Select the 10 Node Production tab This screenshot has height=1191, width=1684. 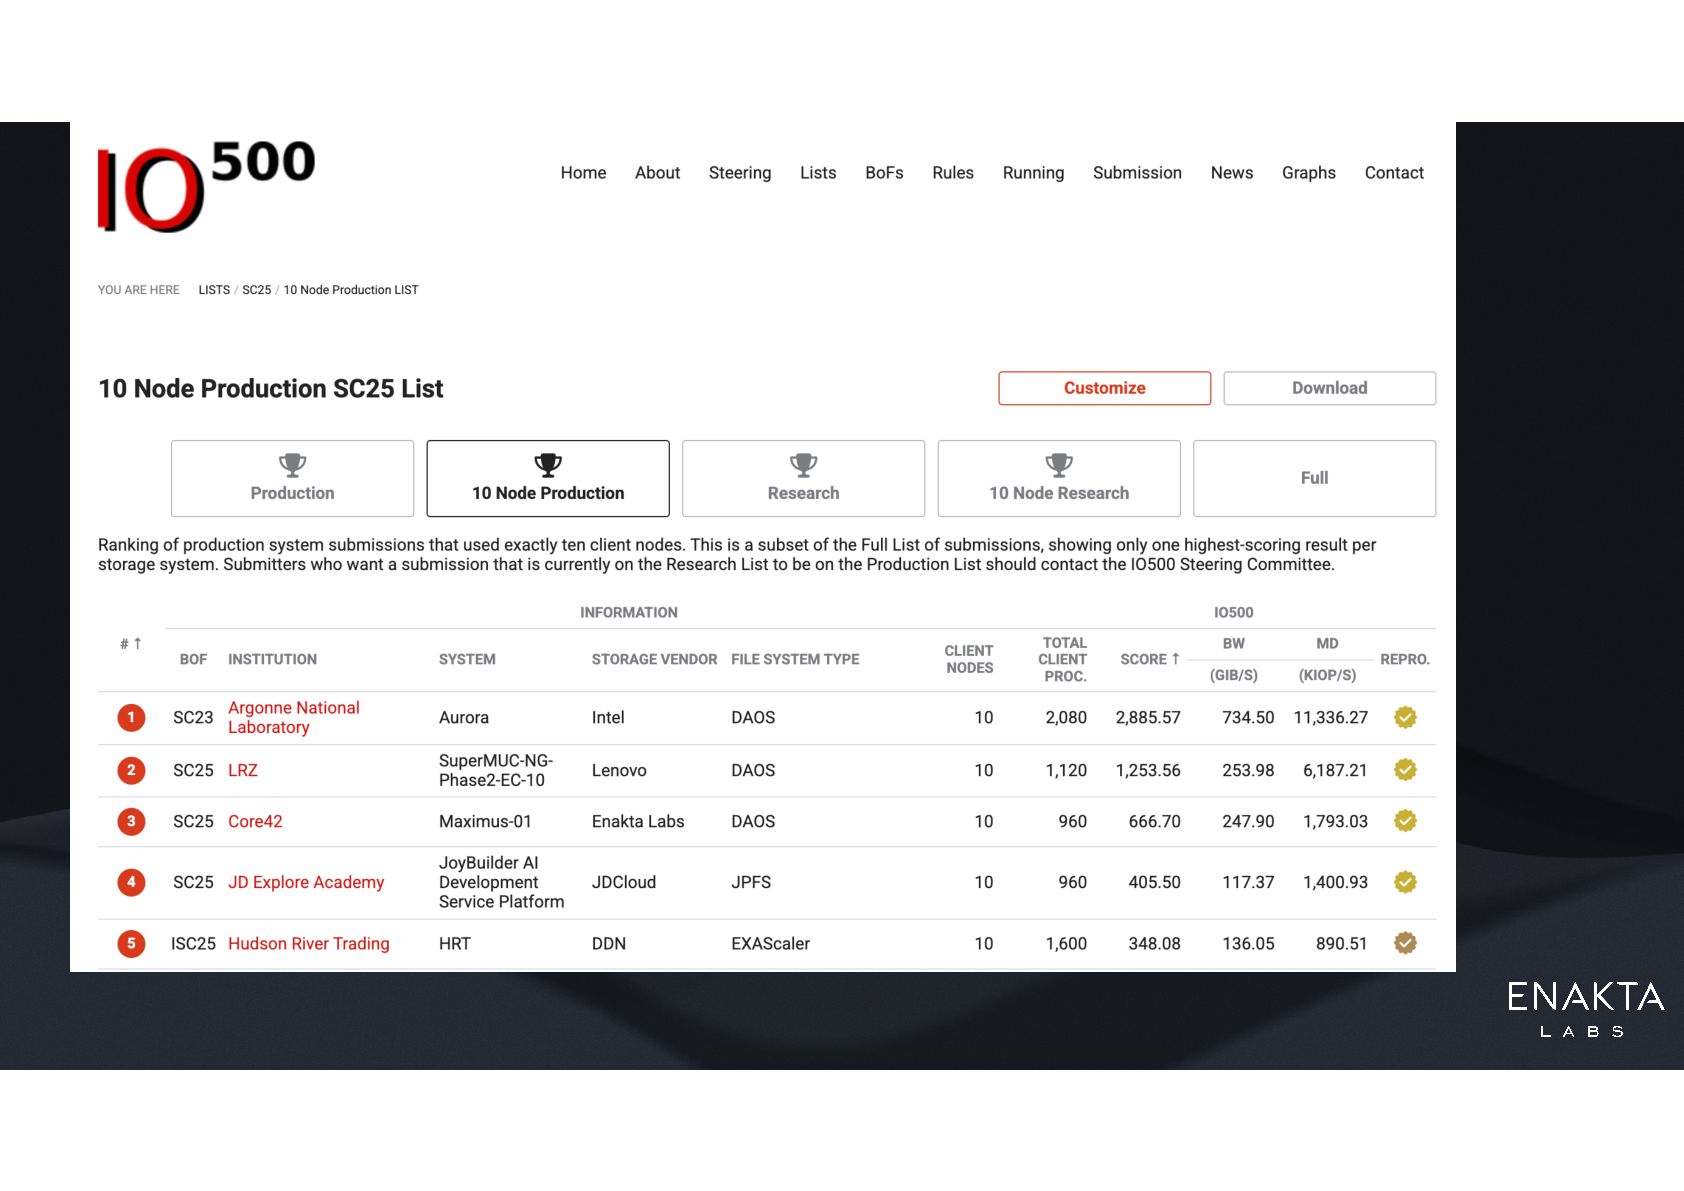(548, 478)
